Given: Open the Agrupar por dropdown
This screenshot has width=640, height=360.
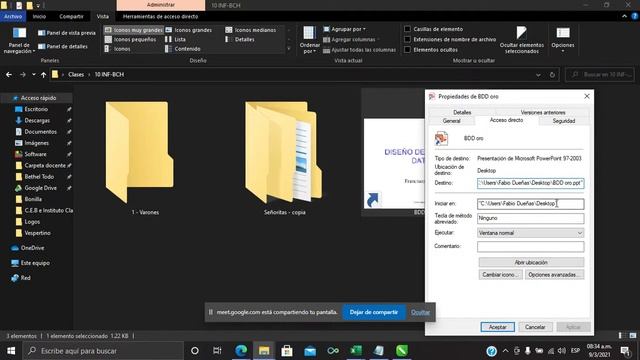Looking at the screenshot, I should (x=345, y=29).
